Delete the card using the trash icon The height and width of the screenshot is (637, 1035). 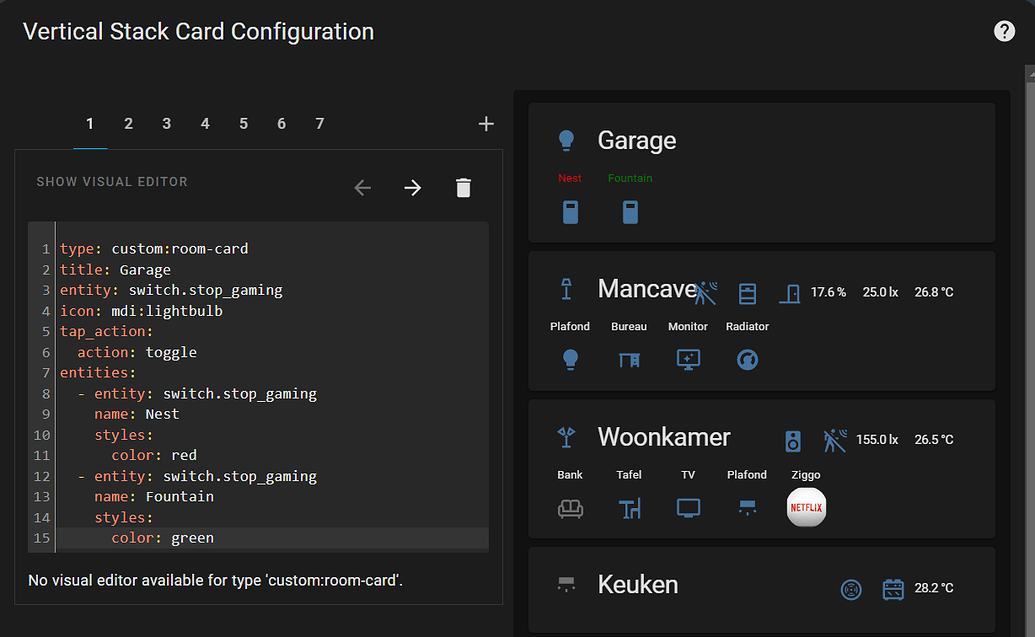463,188
